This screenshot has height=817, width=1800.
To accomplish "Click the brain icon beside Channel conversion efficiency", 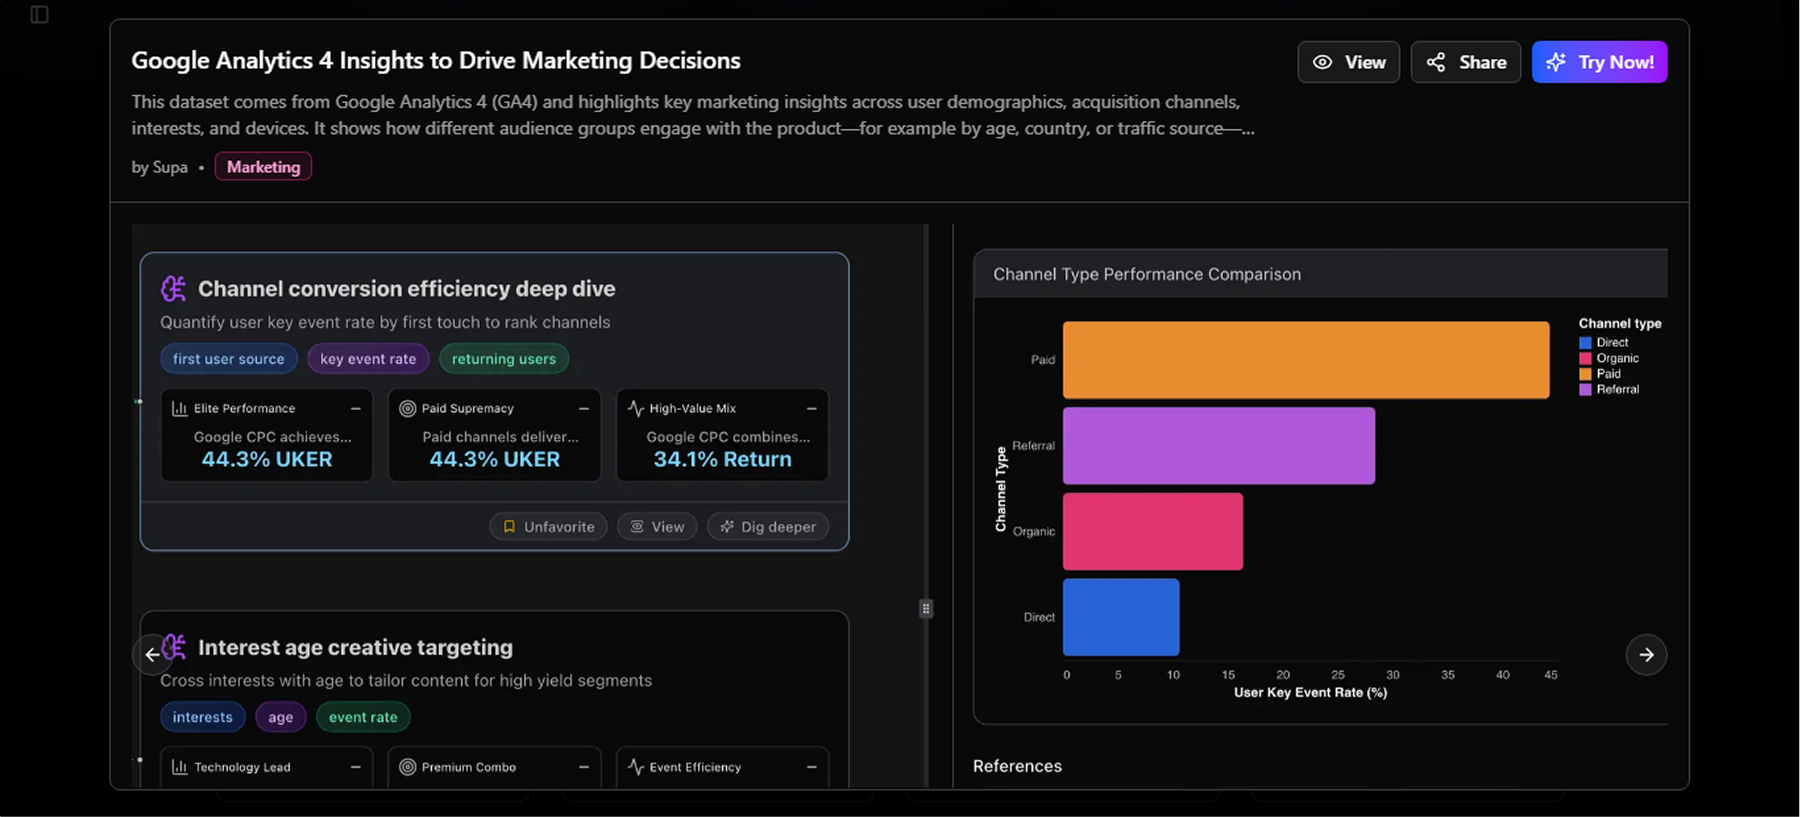I will click(x=174, y=289).
